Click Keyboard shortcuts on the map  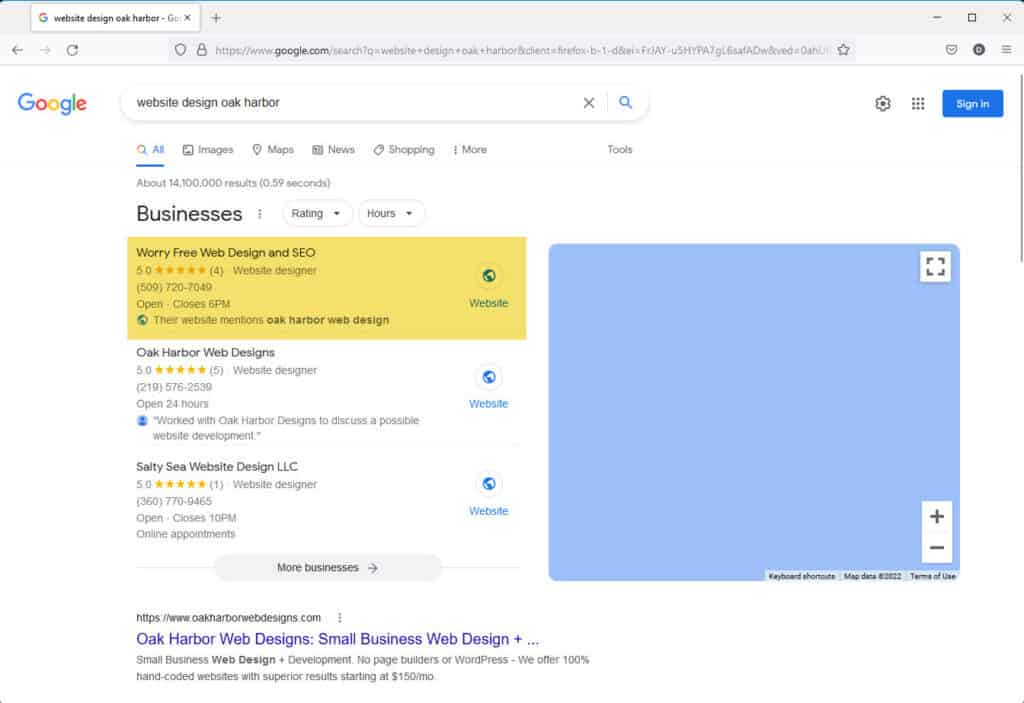[801, 576]
